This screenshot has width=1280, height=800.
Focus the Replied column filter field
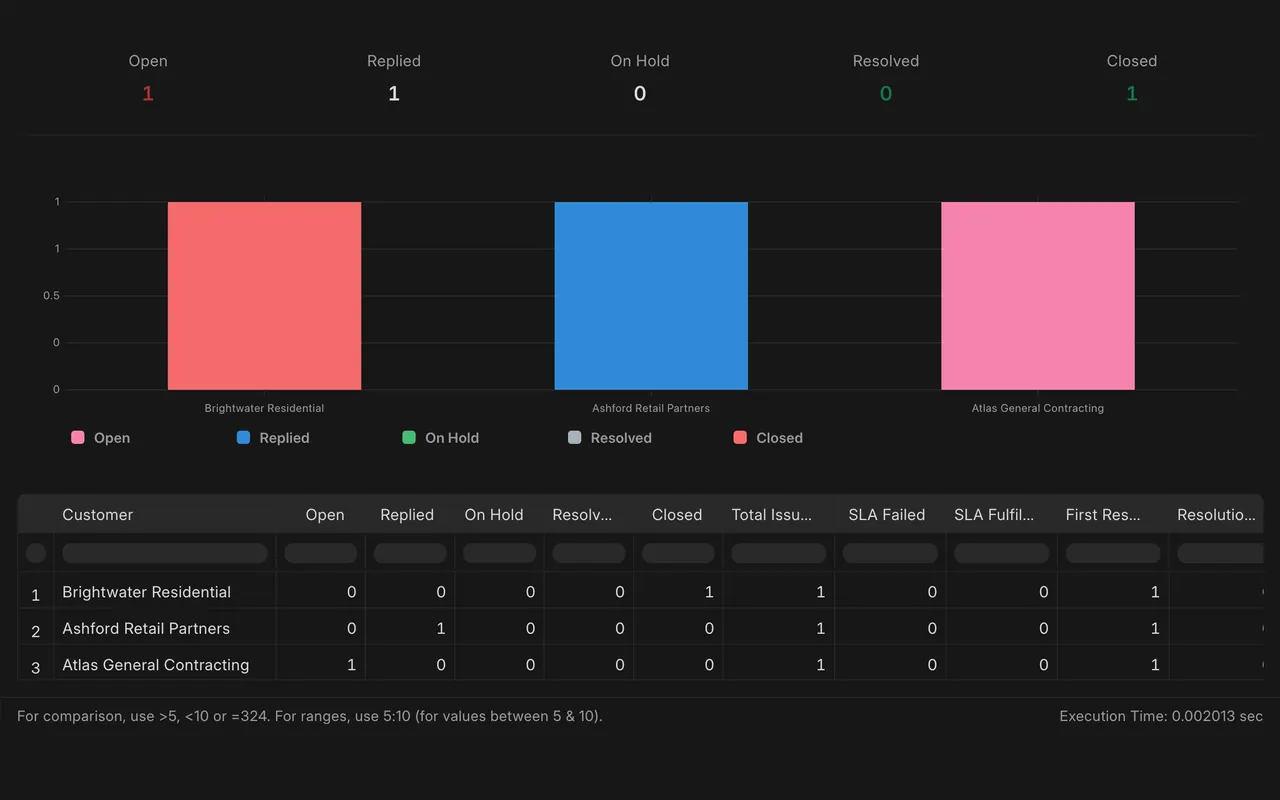[x=410, y=553]
